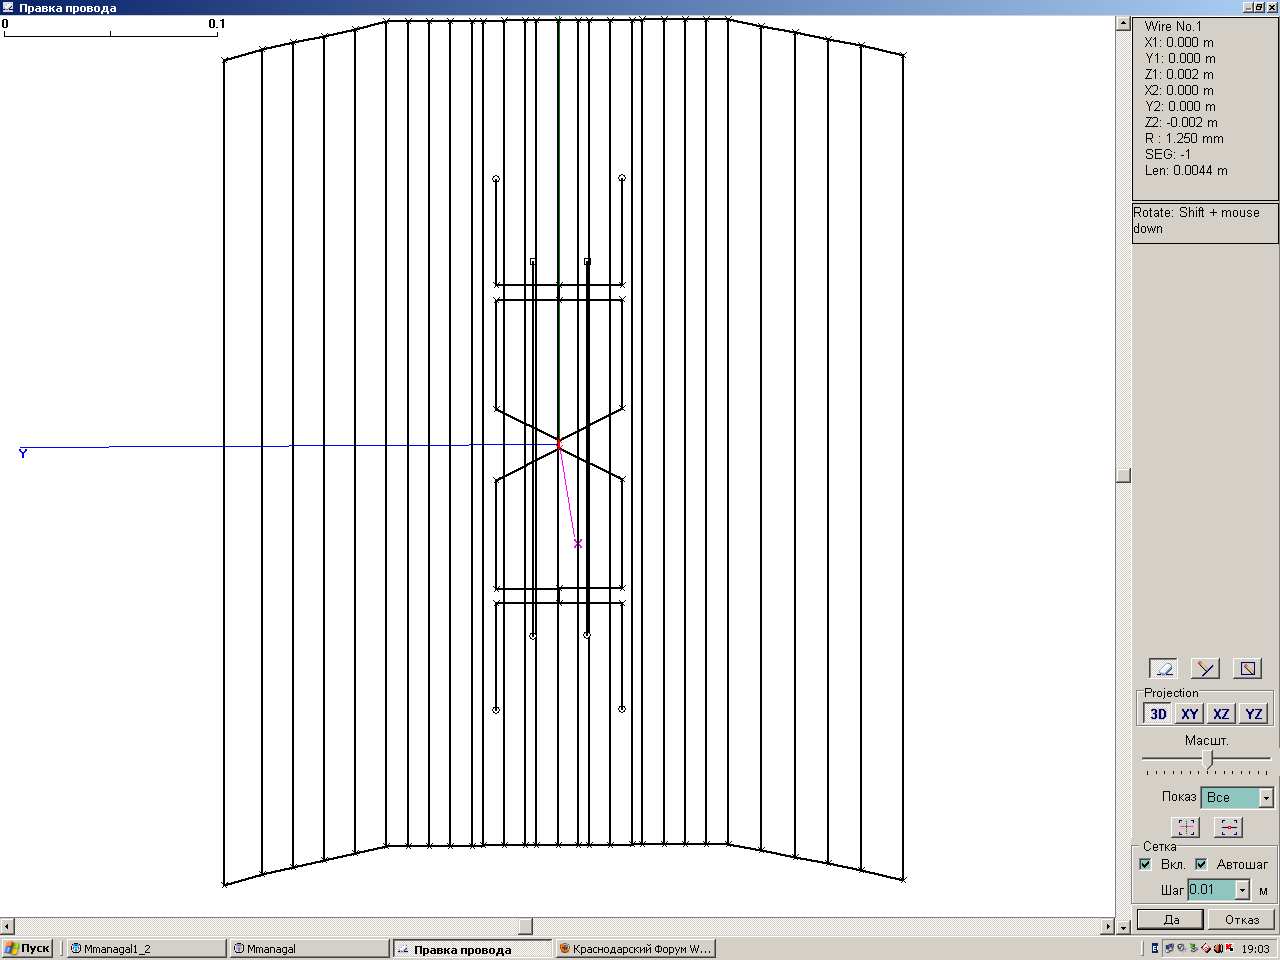Click the center view on crosshair icon

tap(1185, 827)
